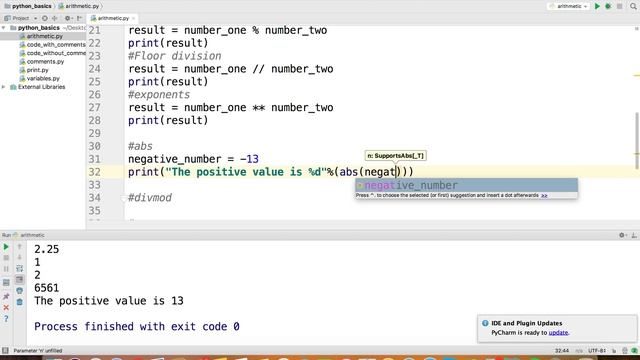Open Search Everywhere magnifier icon
The height and width of the screenshot is (360, 640).
[x=633, y=6]
